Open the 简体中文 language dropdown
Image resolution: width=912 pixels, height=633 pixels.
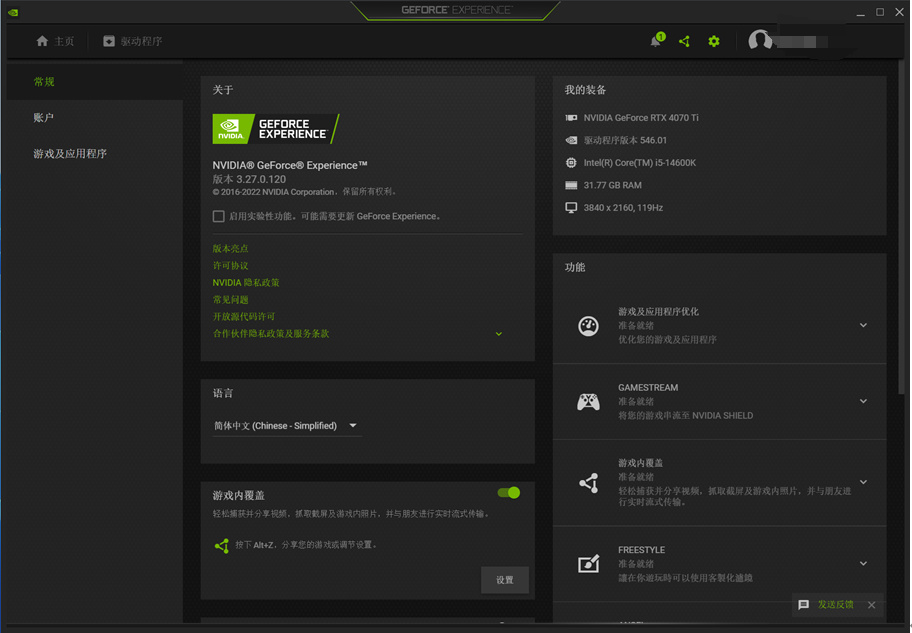tap(286, 426)
